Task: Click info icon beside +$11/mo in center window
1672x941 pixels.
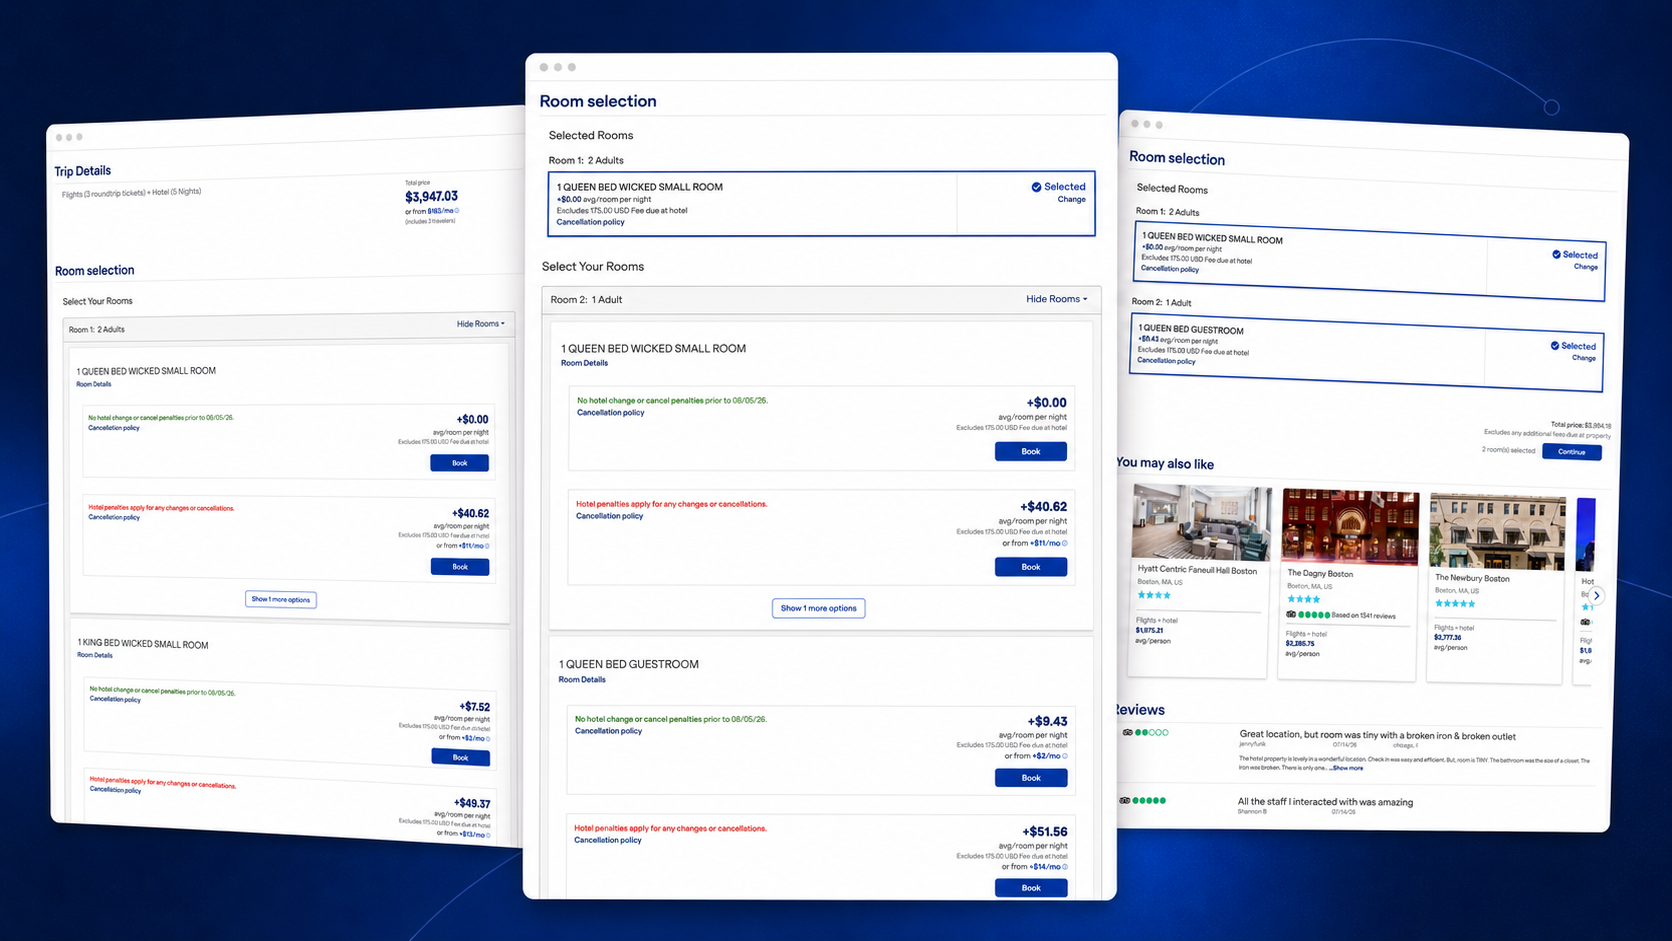Action: point(1064,544)
